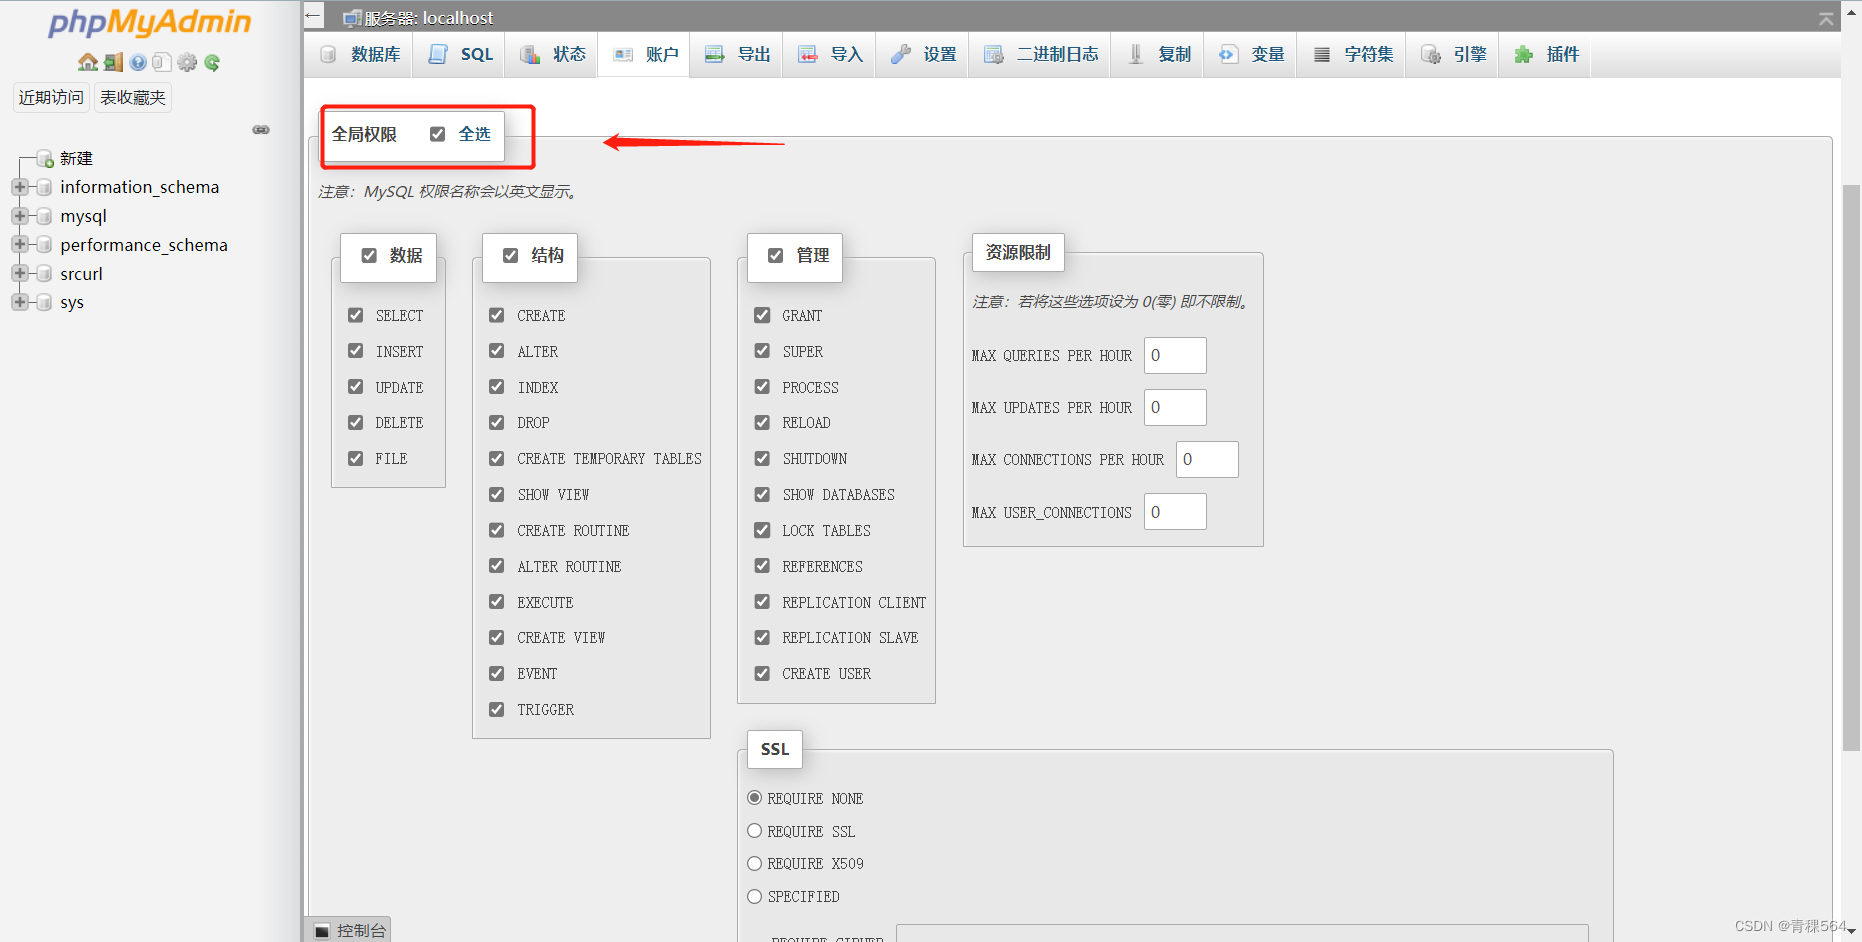Image resolution: width=1862 pixels, height=942 pixels.
Task: Expand the mysql database node
Action: pos(20,215)
